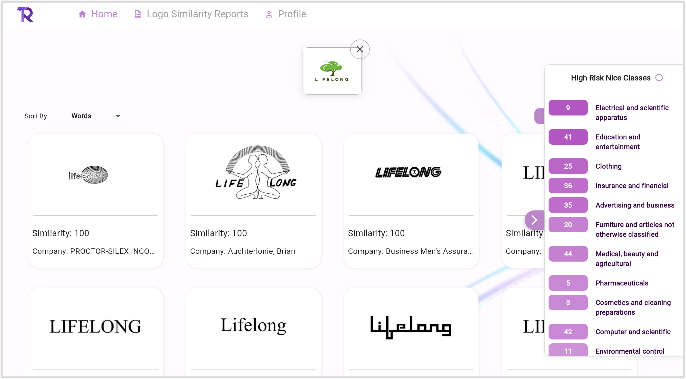Select class 25 Clothing badge
The image size is (686, 379).
click(x=568, y=166)
